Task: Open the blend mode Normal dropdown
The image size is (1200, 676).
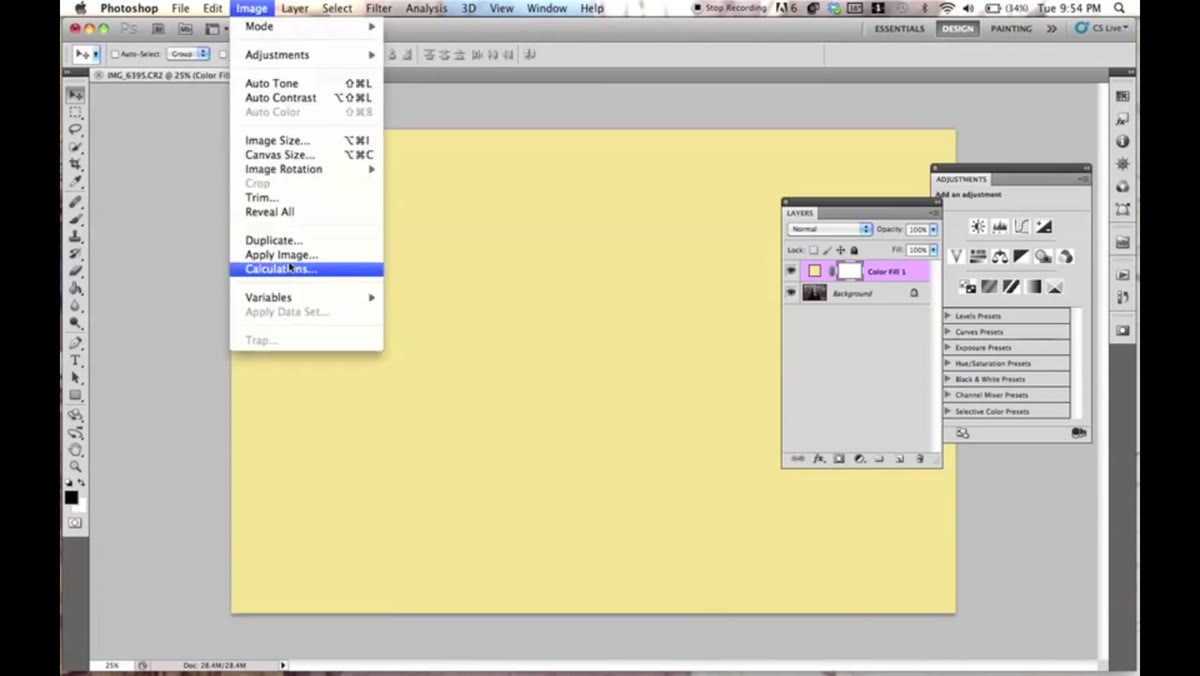Action: tap(829, 229)
